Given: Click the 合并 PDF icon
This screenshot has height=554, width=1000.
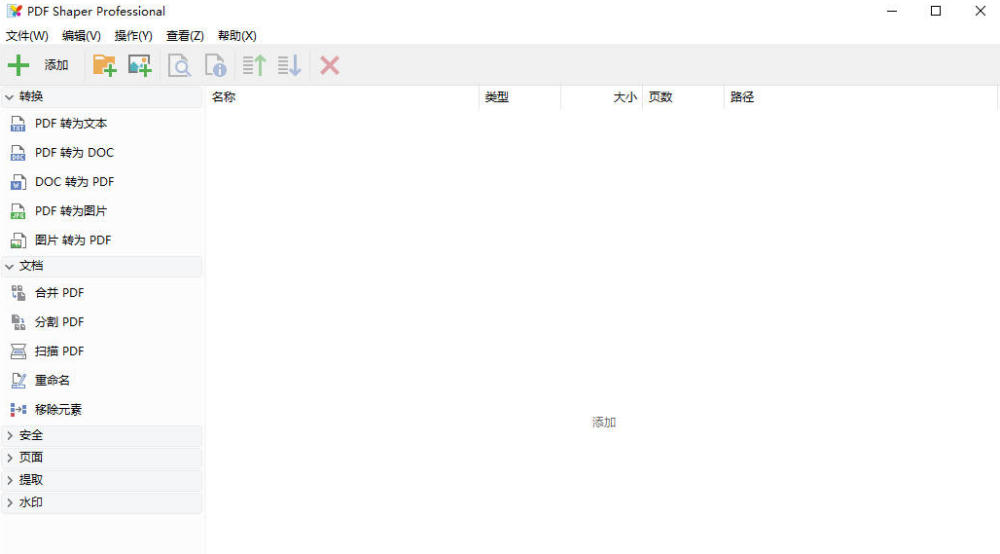Looking at the screenshot, I should pos(18,293).
